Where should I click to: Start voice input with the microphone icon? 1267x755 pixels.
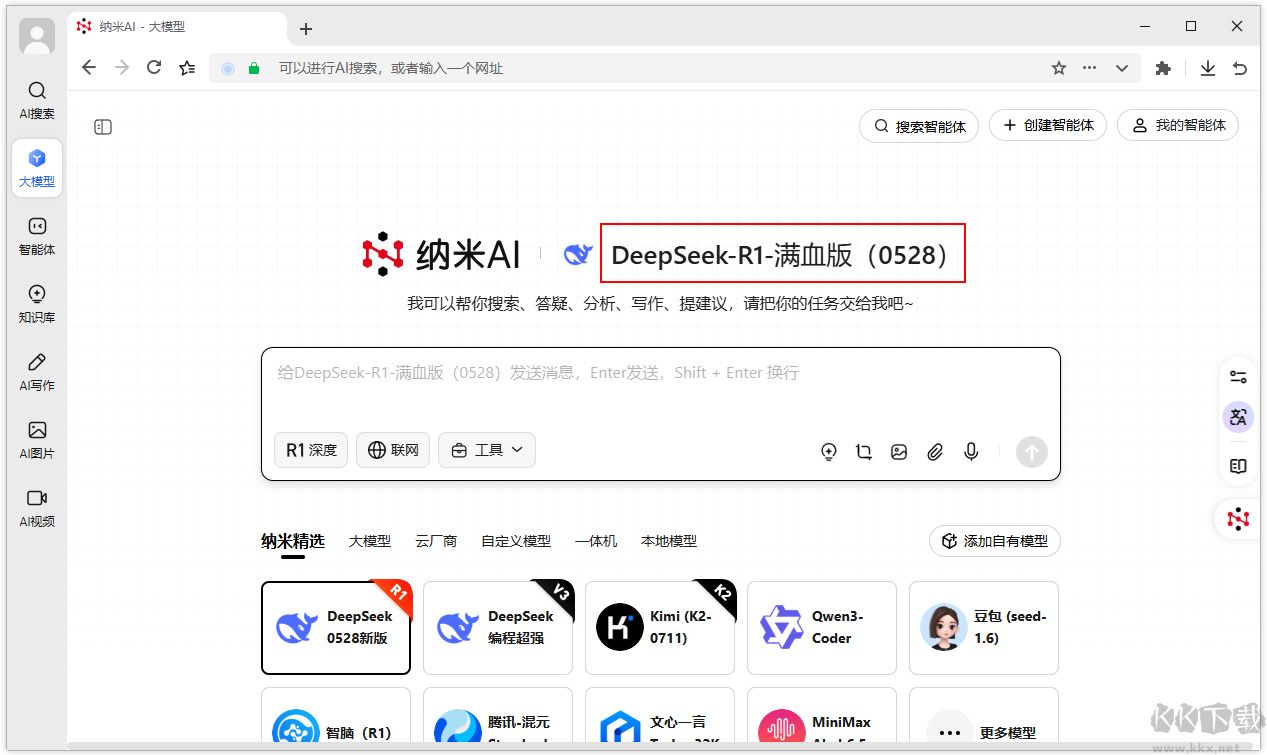pyautogui.click(x=970, y=452)
